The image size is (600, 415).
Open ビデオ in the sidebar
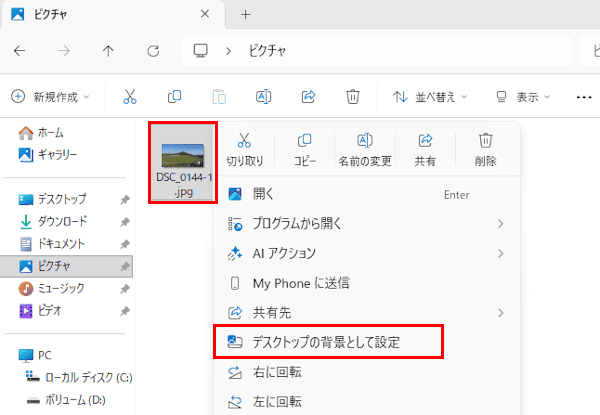point(67,310)
